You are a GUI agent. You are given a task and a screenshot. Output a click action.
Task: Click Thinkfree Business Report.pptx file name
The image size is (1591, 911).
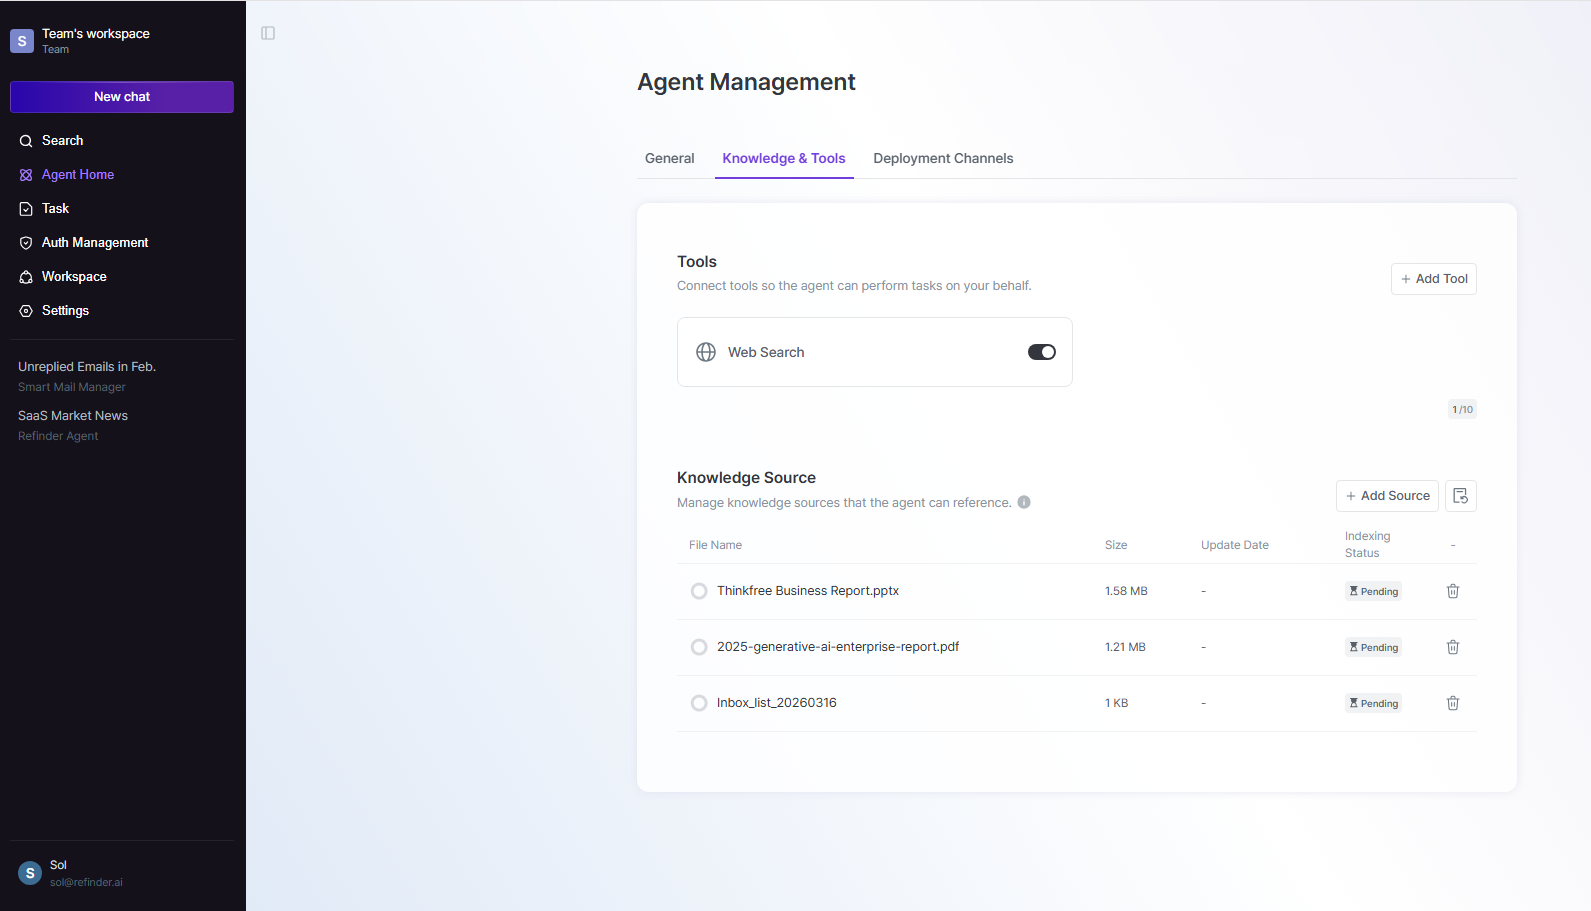808,591
